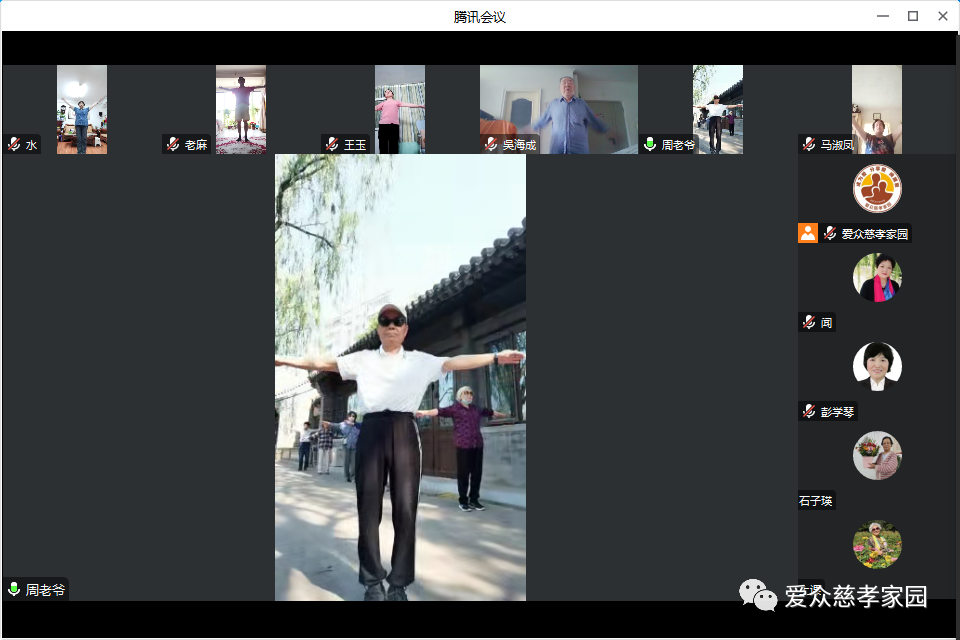Maximize the 腾讯会议 window
The width and height of the screenshot is (960, 640).
tap(912, 16)
